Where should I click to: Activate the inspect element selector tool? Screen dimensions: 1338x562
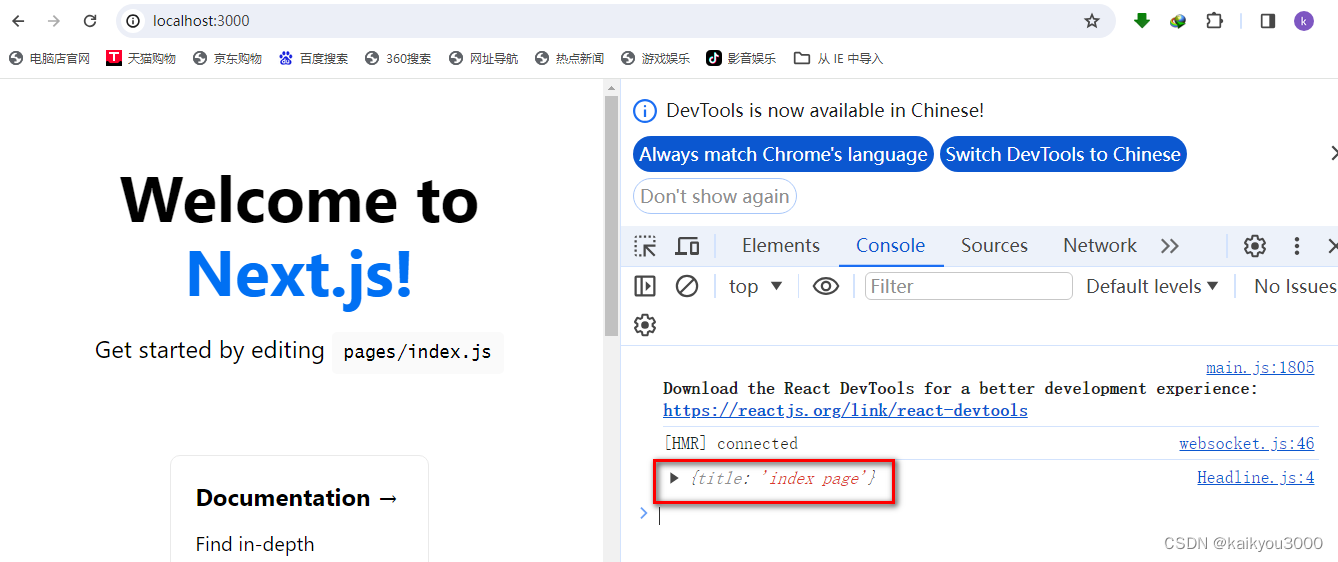[x=645, y=246]
